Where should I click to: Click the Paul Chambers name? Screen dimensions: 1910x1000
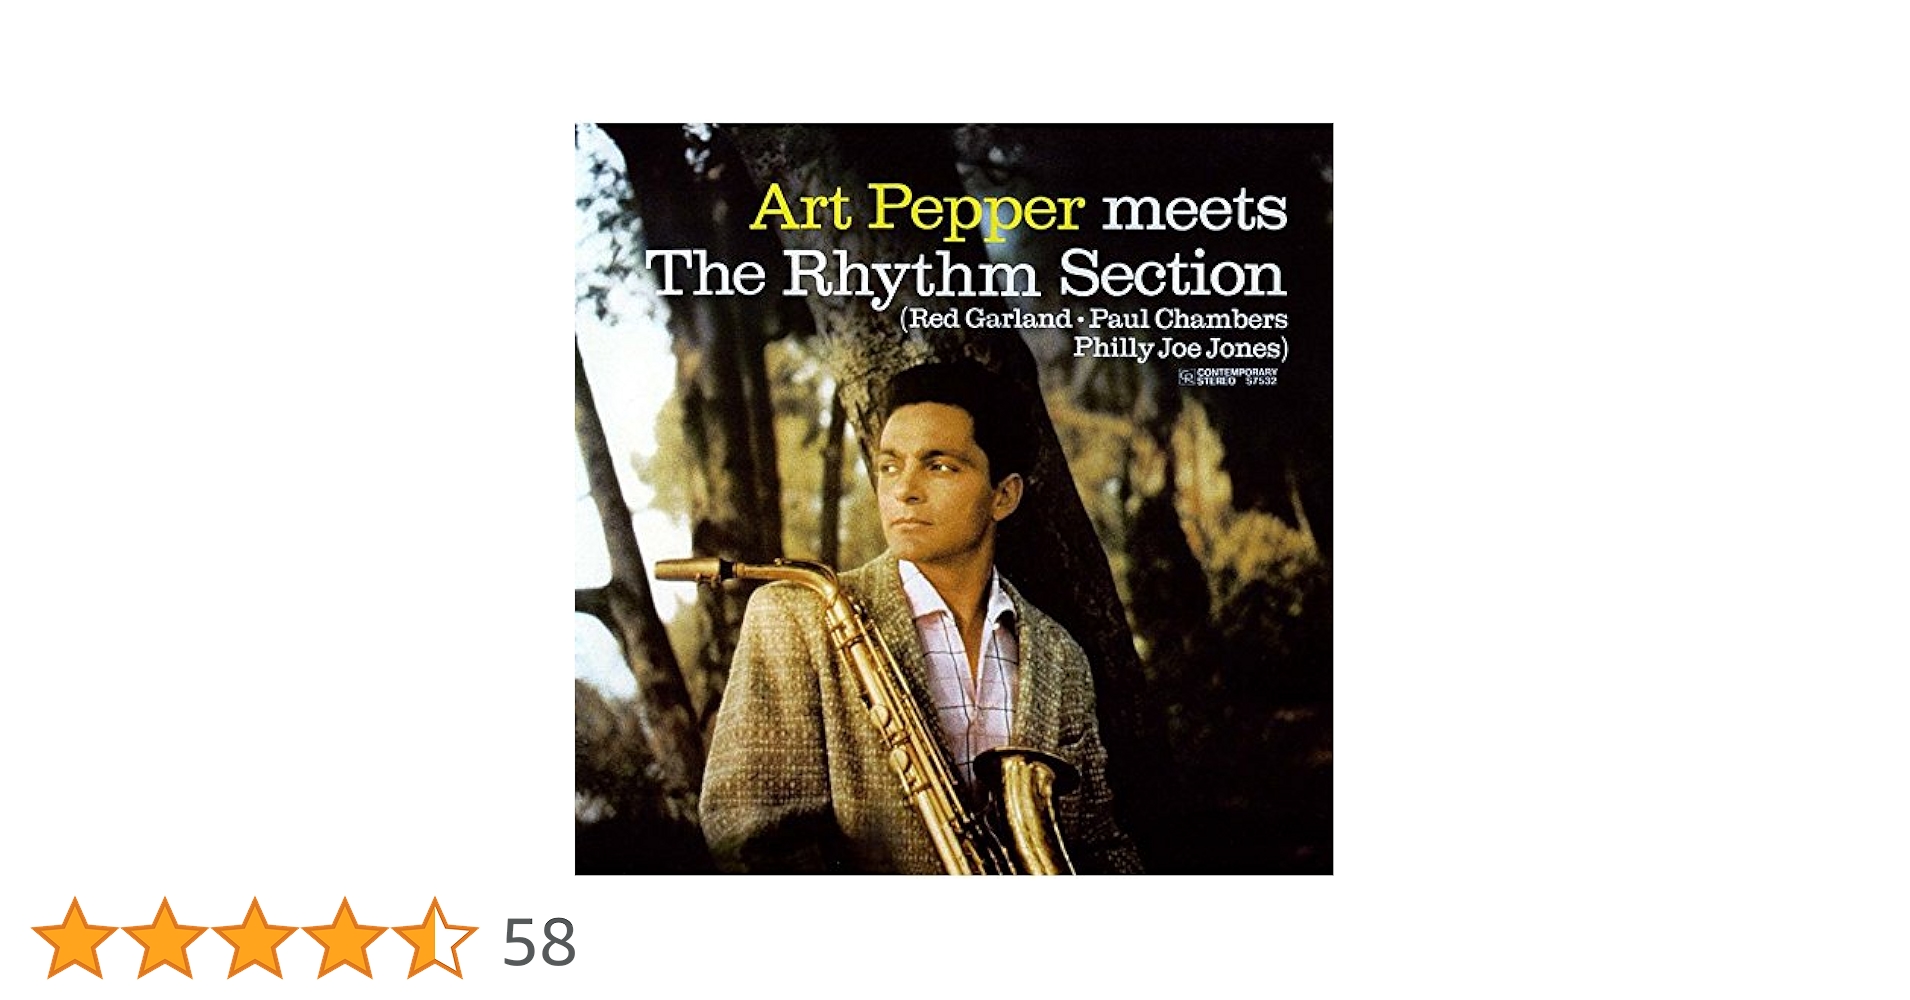pyautogui.click(x=1188, y=319)
